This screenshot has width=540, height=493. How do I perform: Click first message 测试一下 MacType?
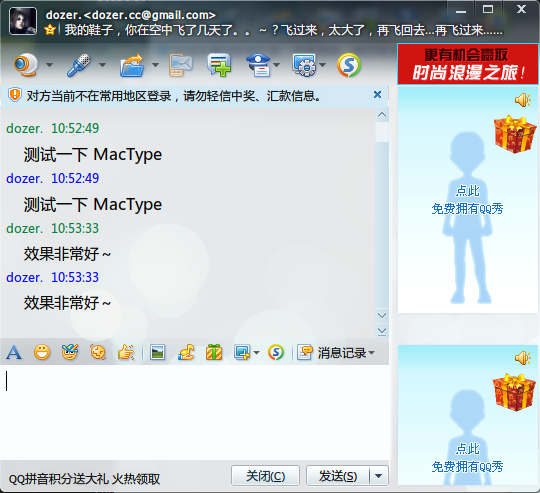tap(93, 155)
